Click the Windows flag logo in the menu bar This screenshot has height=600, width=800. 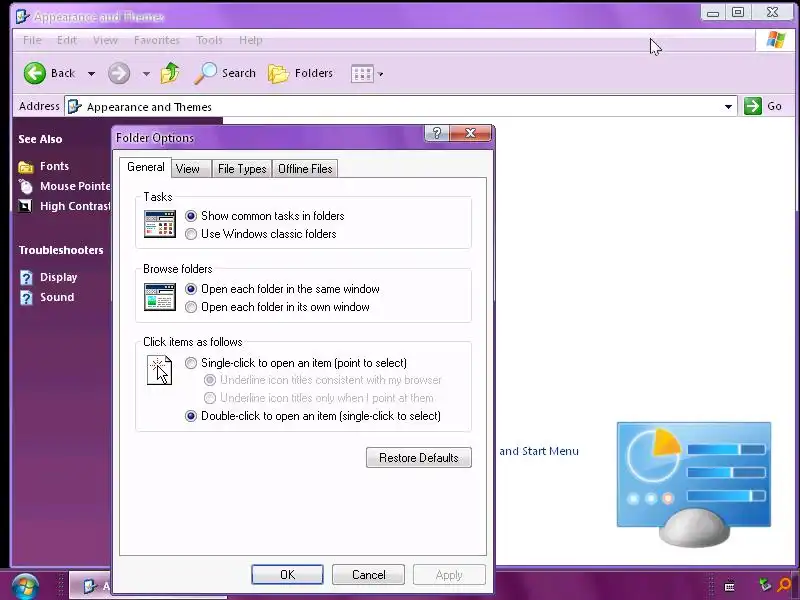[776, 40]
